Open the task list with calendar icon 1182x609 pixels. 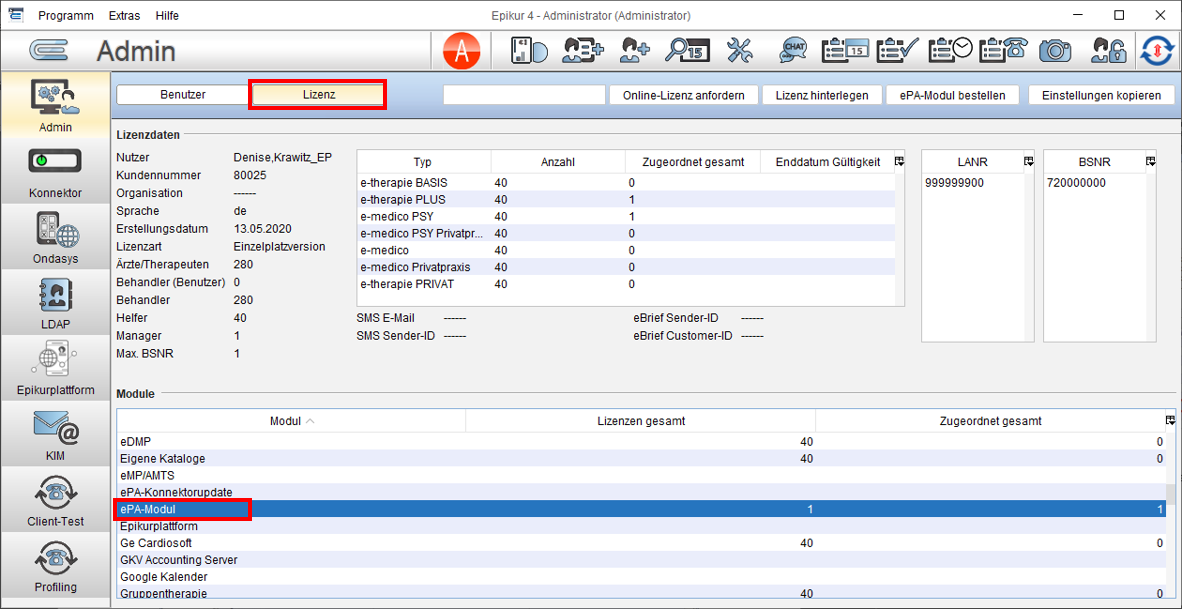pos(846,50)
